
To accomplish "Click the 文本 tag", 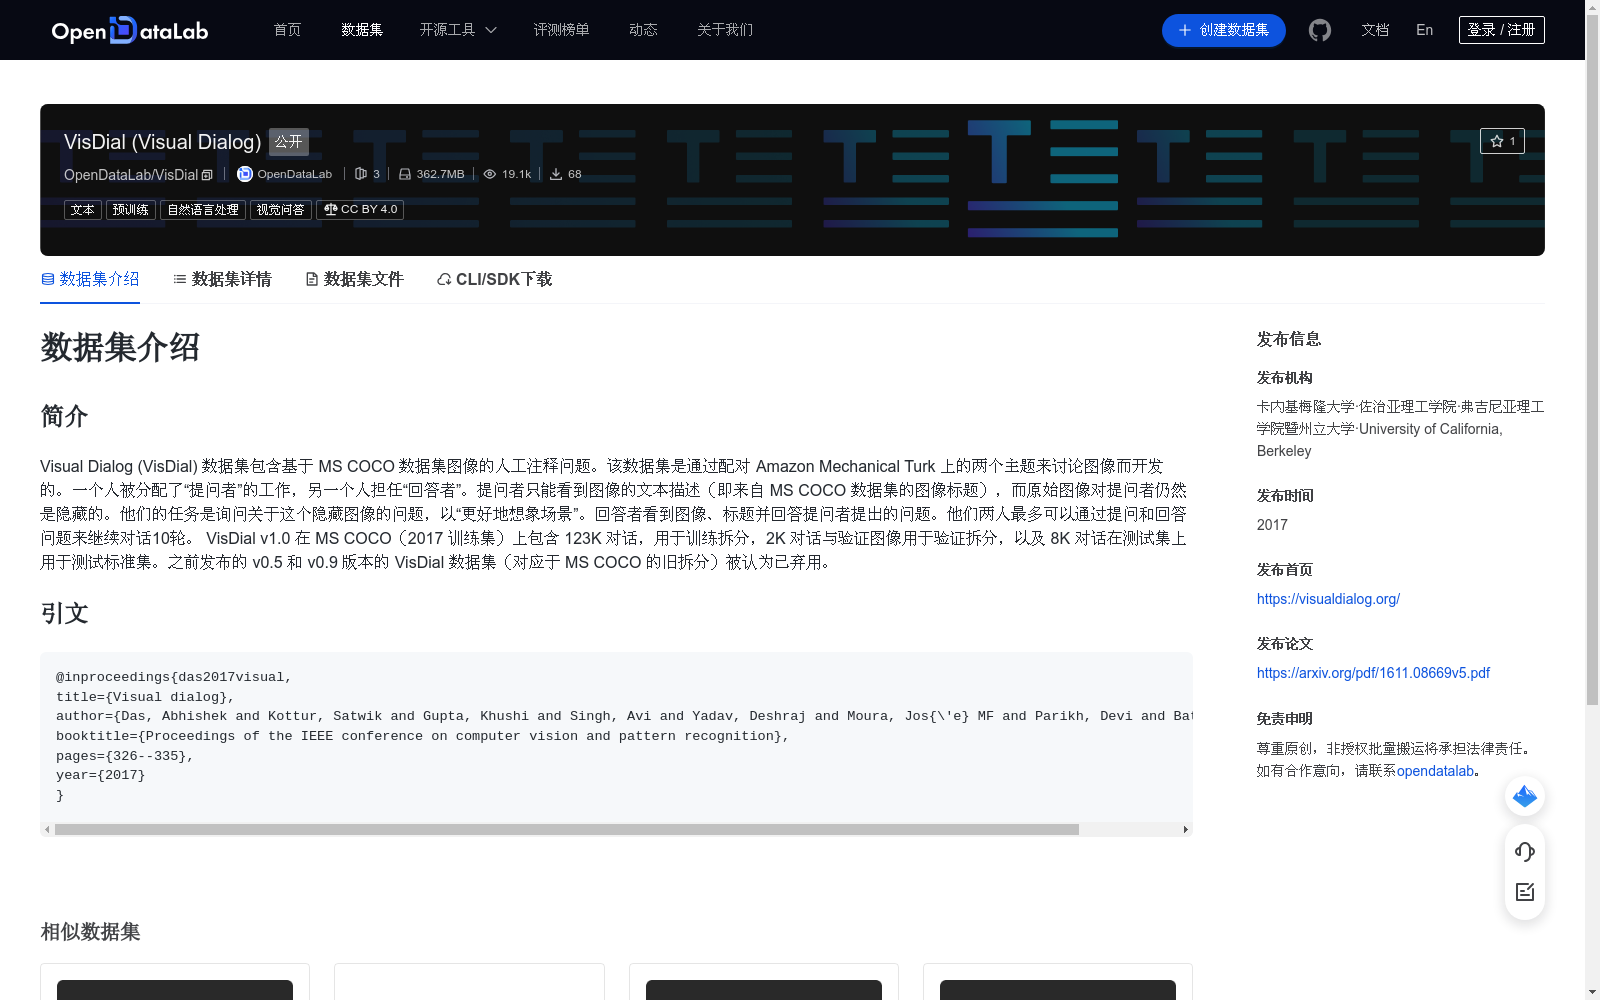I will click(x=83, y=210).
